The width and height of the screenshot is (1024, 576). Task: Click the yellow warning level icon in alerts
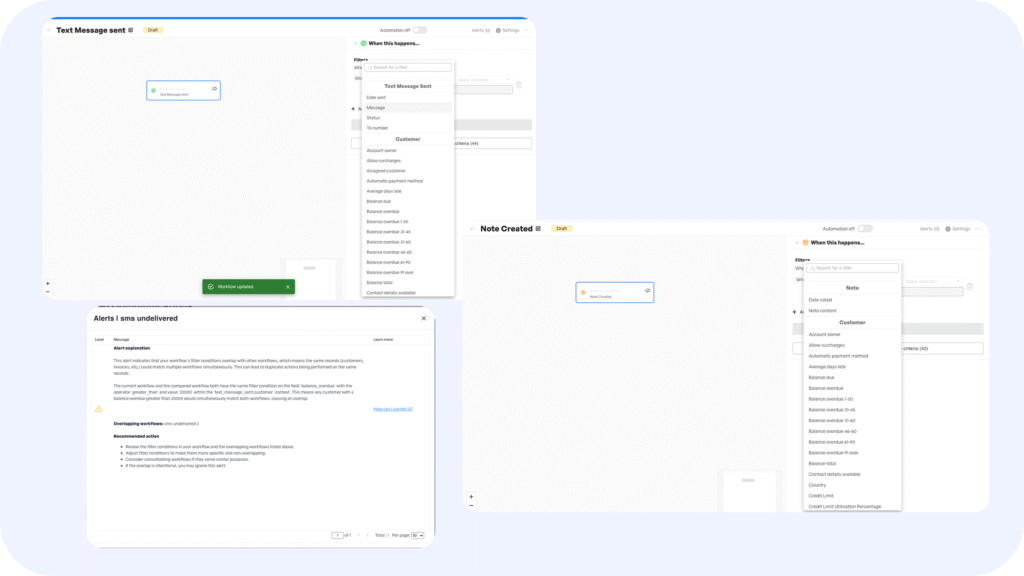pyautogui.click(x=98, y=409)
